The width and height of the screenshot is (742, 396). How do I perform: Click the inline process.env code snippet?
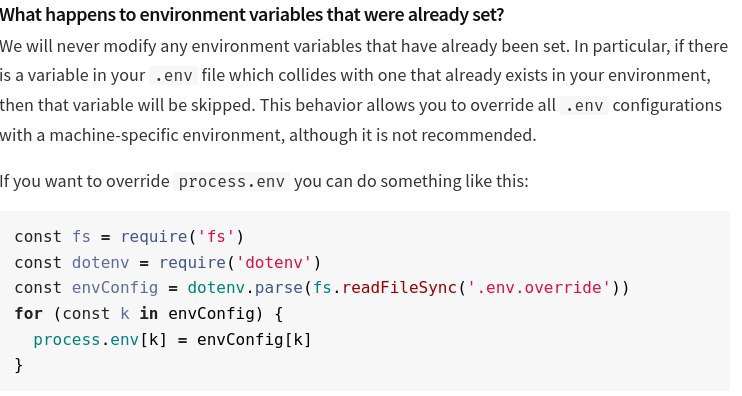pos(231,182)
